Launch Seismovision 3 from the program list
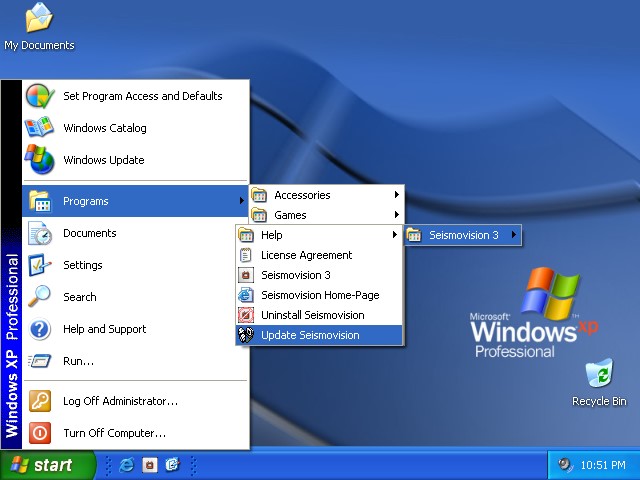The image size is (640, 480). pyautogui.click(x=295, y=275)
